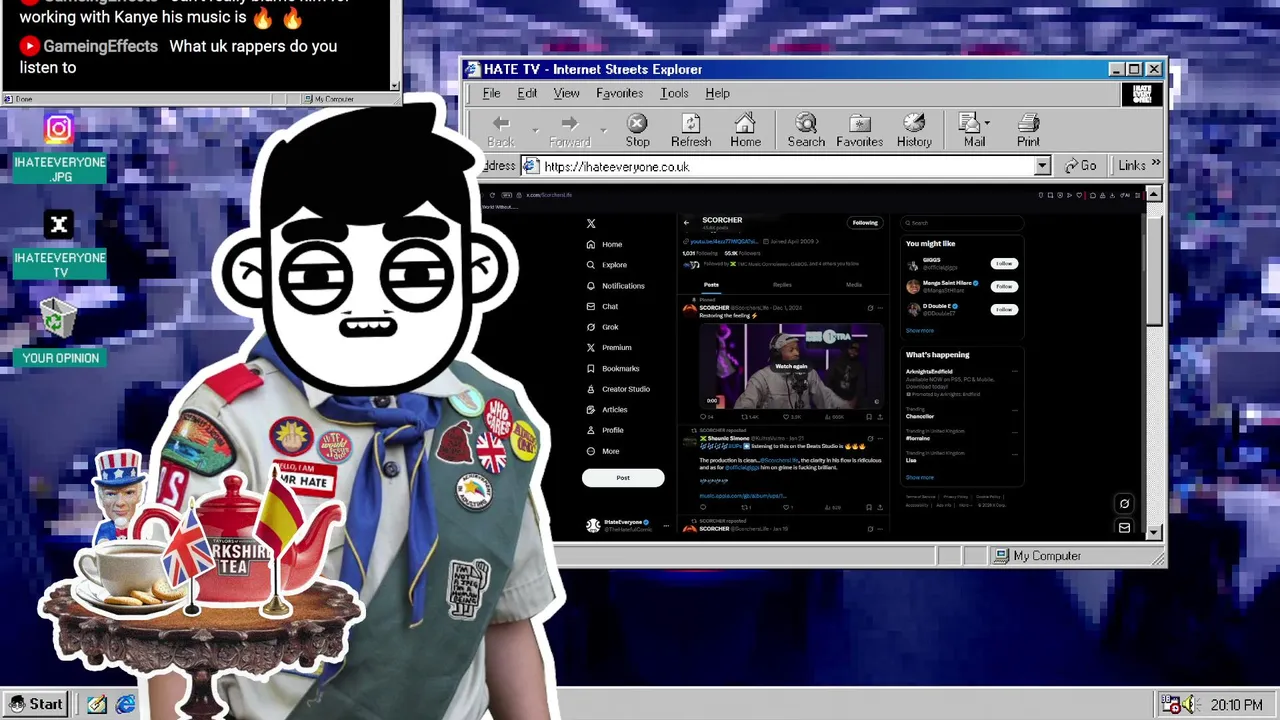1280x720 pixels.
Task: Open the Edit menu
Action: tap(527, 93)
